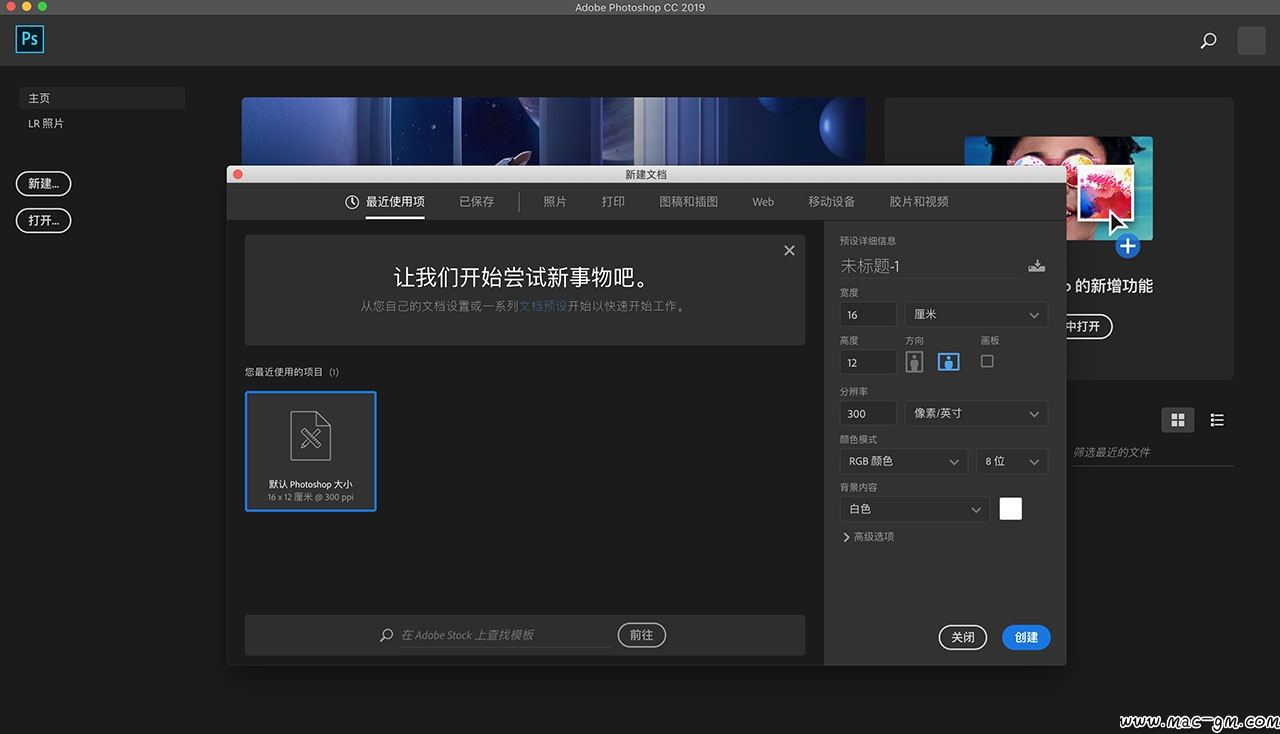Image resolution: width=1280 pixels, height=734 pixels.
Task: Open the RGB 颜色 color mode dropdown
Action: coord(903,461)
